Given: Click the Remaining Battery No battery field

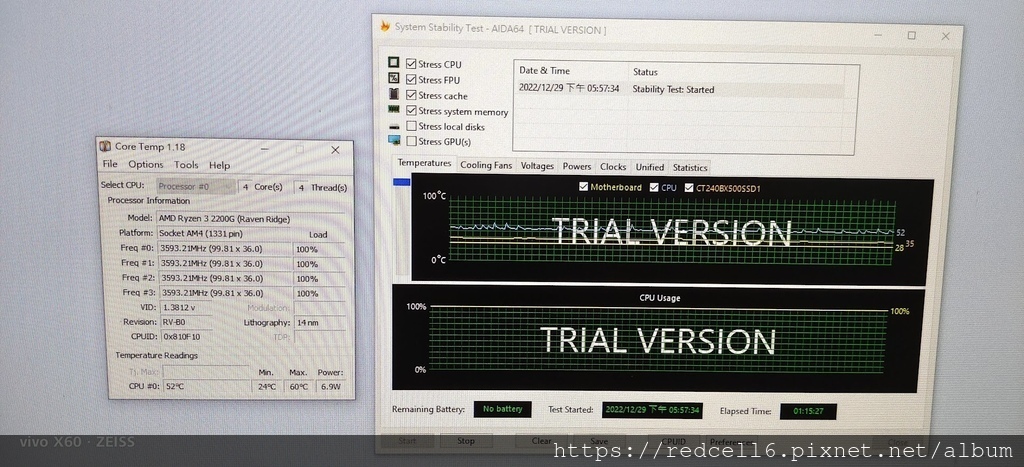Looking at the screenshot, I should pos(502,409).
